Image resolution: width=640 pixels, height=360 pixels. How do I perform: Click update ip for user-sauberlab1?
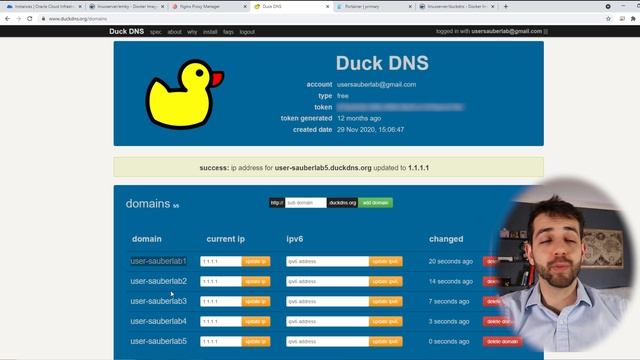(x=256, y=261)
